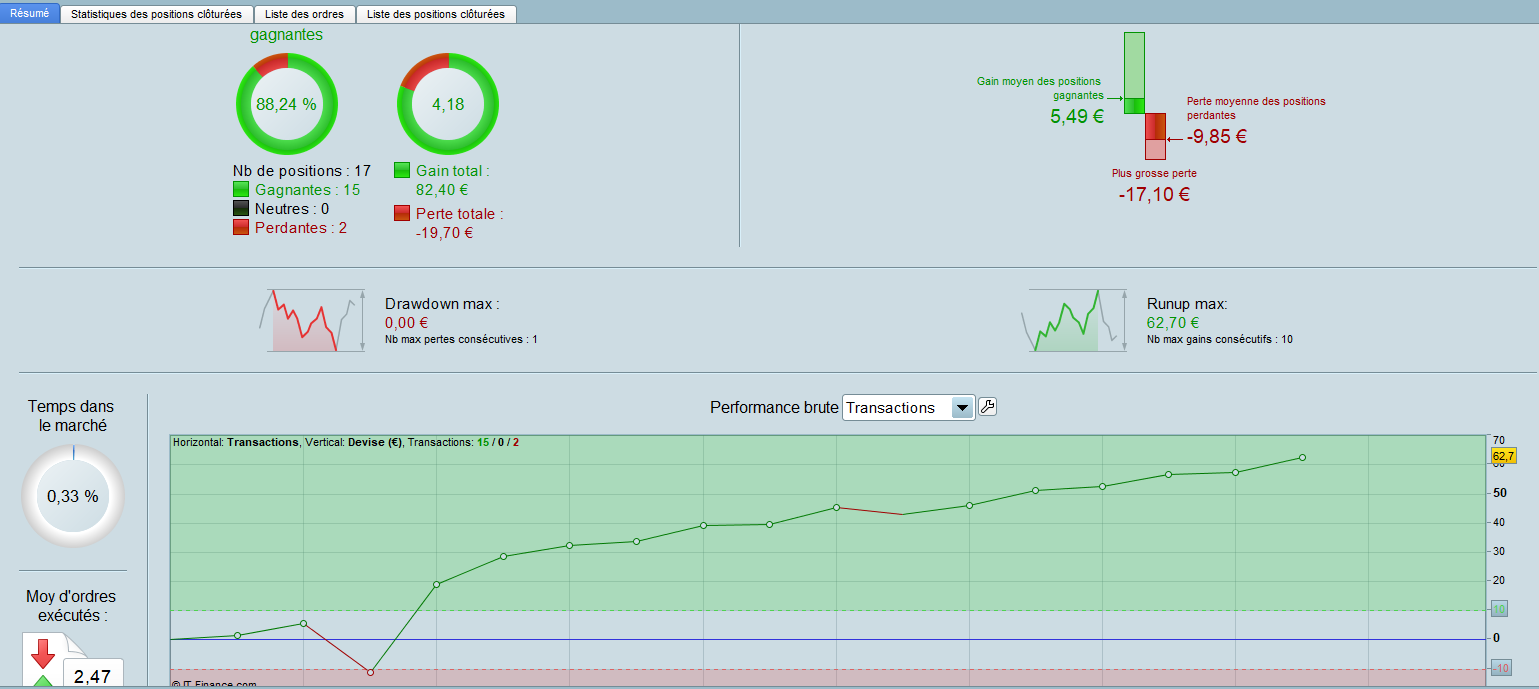The width and height of the screenshot is (1539, 689).
Task: Select the lowest red point on equity curve
Action: point(370,672)
